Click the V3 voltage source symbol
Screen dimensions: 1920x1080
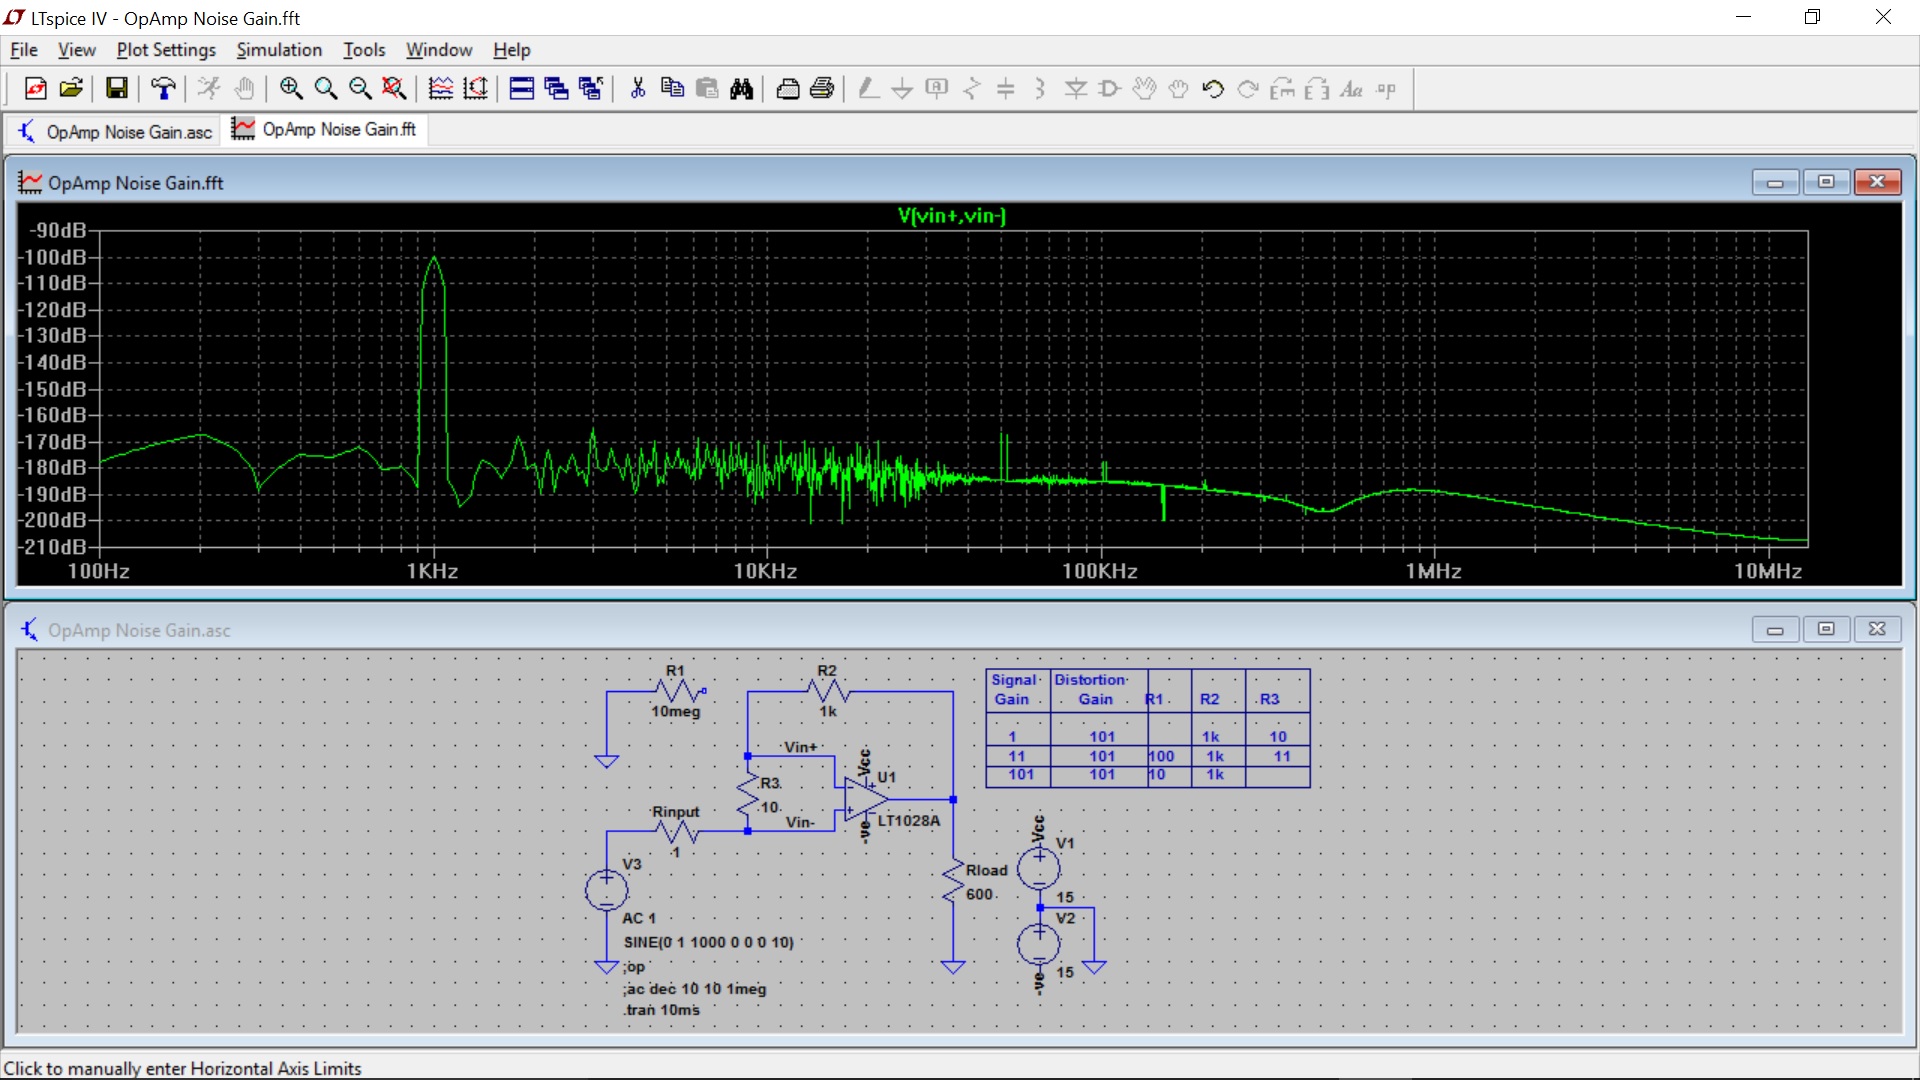pos(606,890)
